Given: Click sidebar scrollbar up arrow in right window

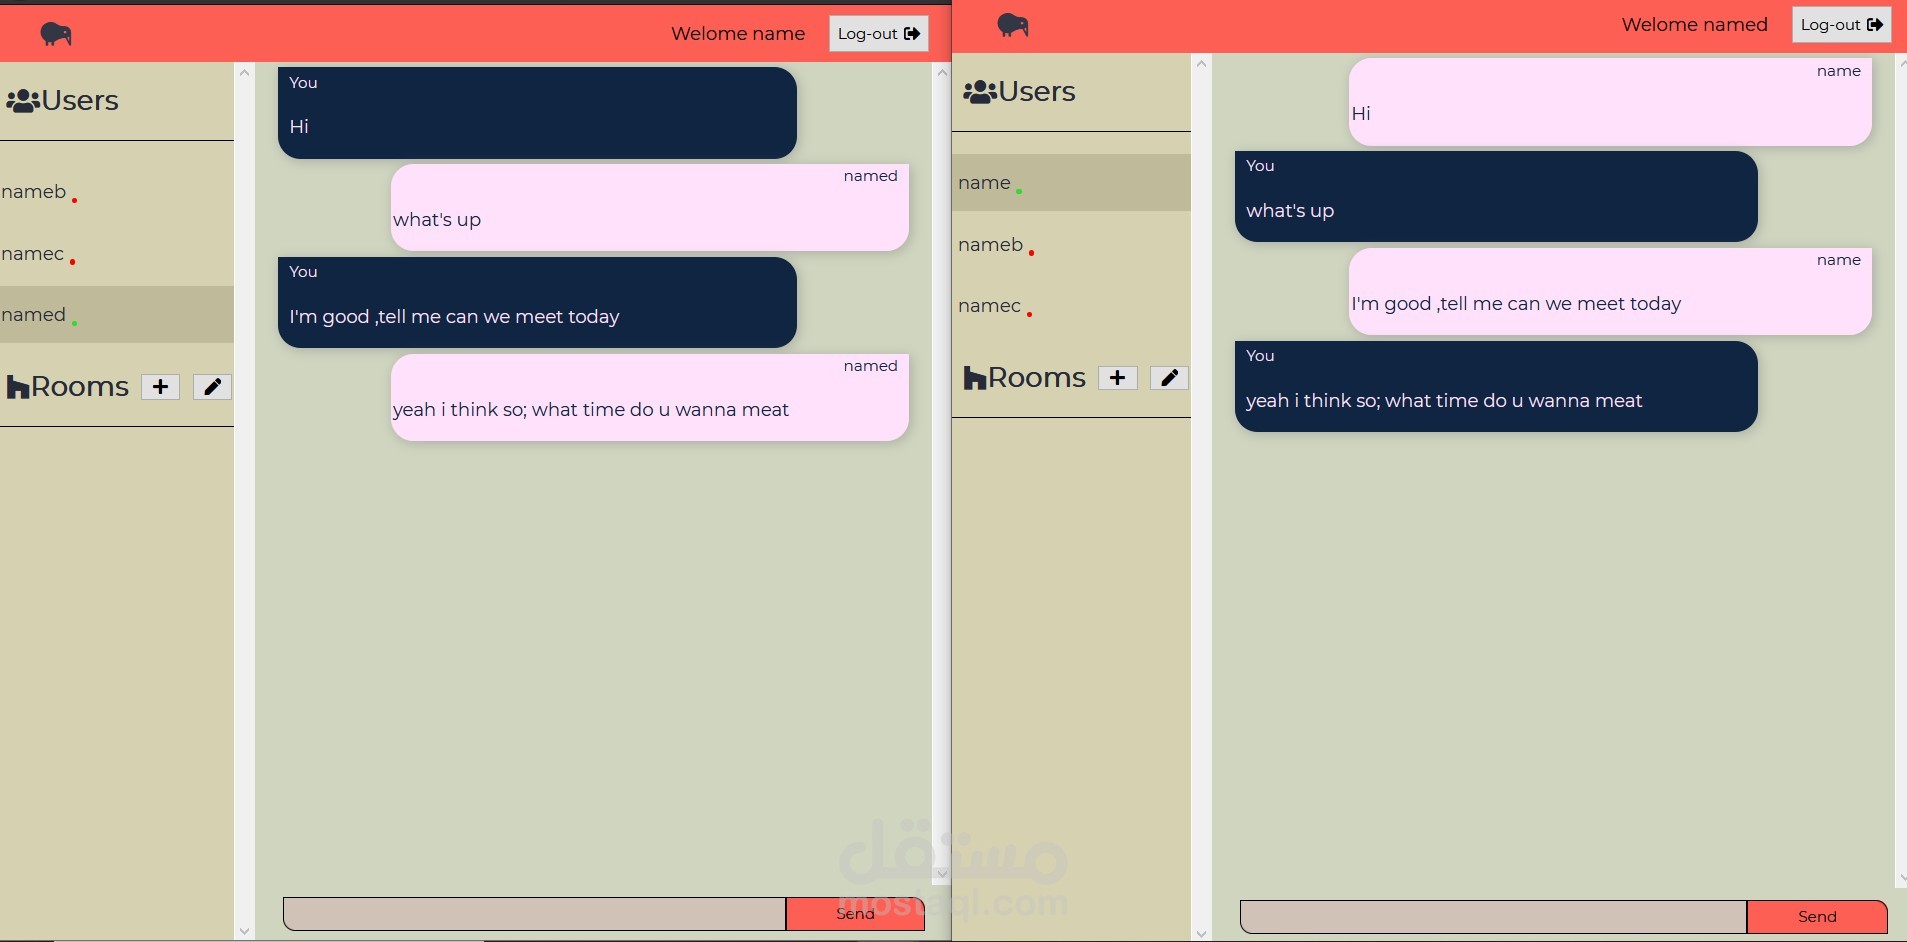Looking at the screenshot, I should (1201, 64).
